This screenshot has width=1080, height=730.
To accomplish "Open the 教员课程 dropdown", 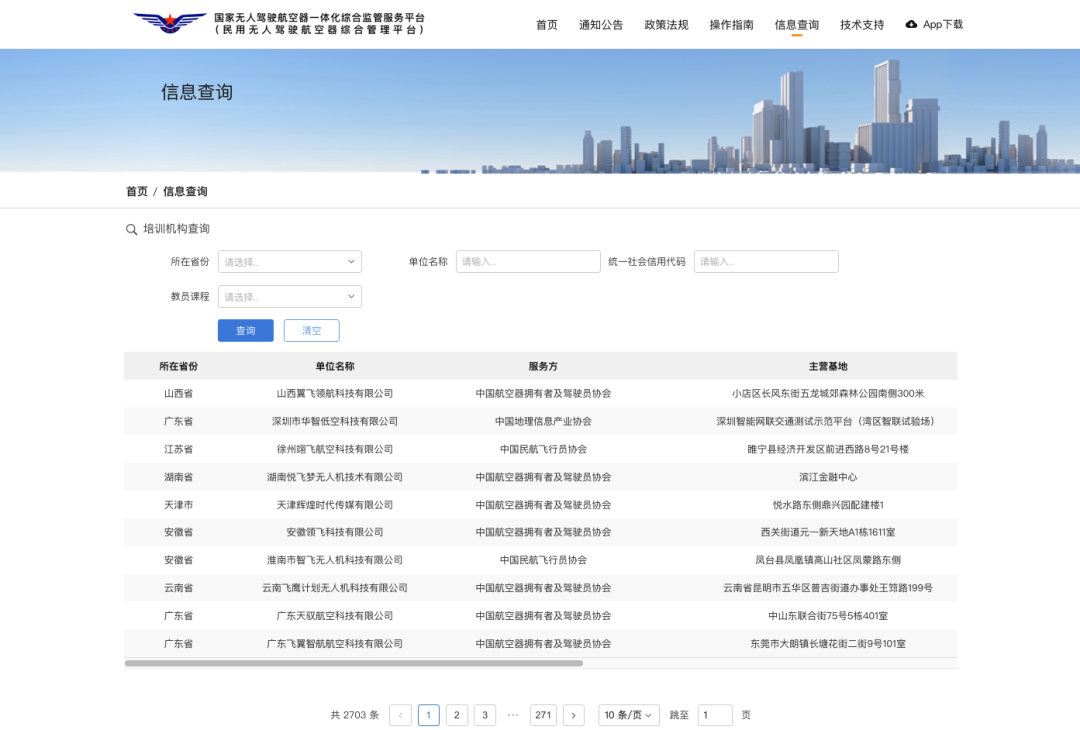I will click(x=289, y=297).
